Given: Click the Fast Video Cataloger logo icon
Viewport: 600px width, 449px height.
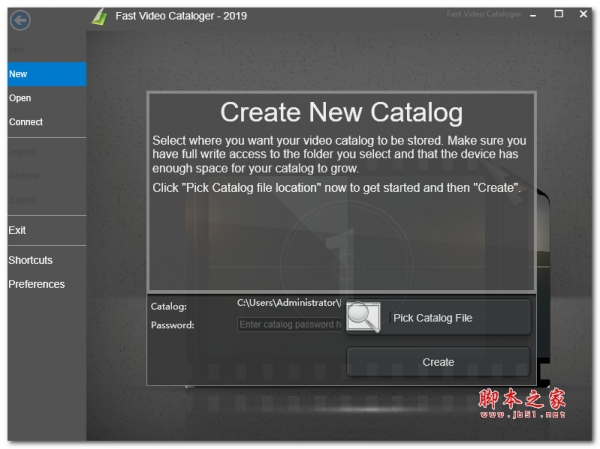Looking at the screenshot, I should tap(100, 17).
